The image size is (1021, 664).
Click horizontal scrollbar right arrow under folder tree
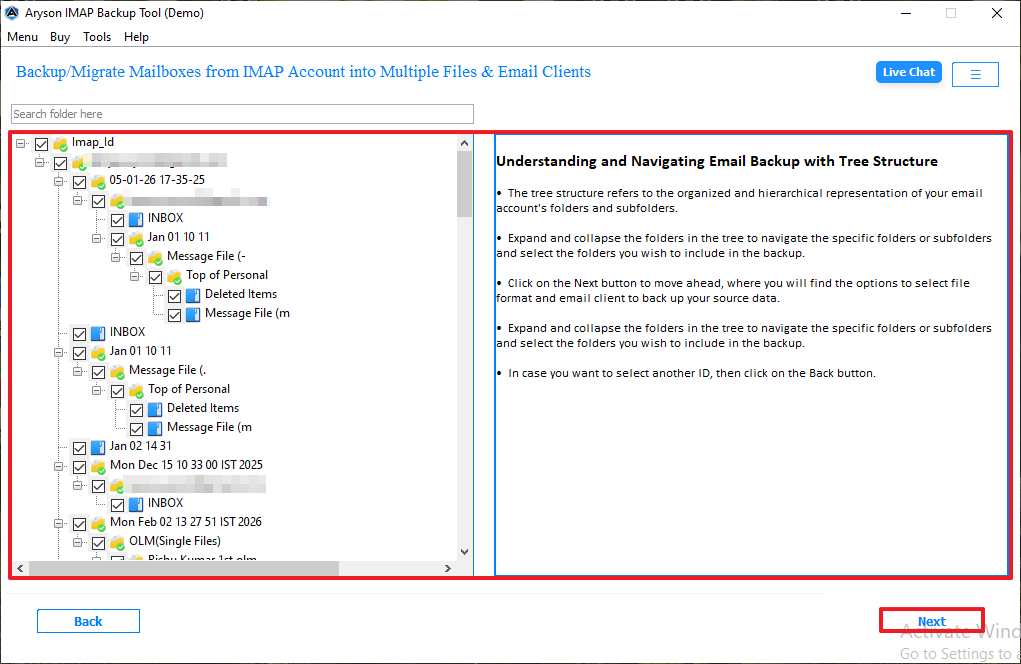448,568
